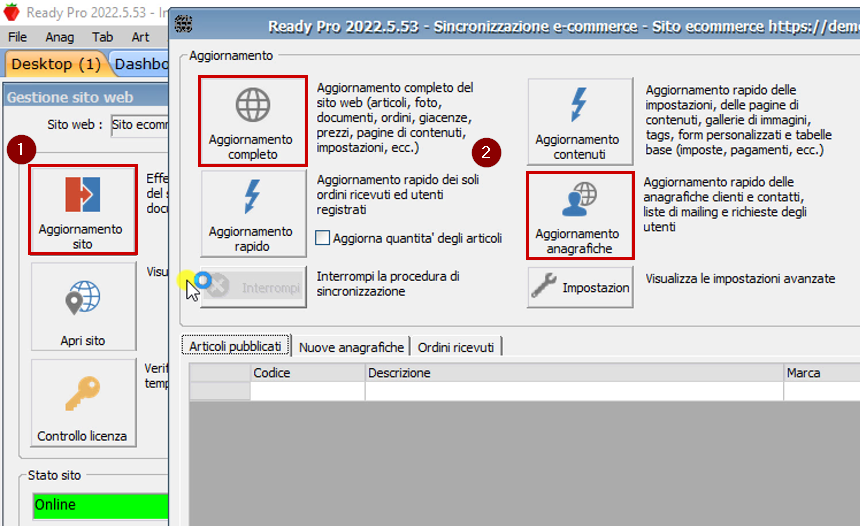Screen dimensions: 860x526
Task: Open Impostazioni with the wrench icon
Action: pyautogui.click(x=580, y=287)
